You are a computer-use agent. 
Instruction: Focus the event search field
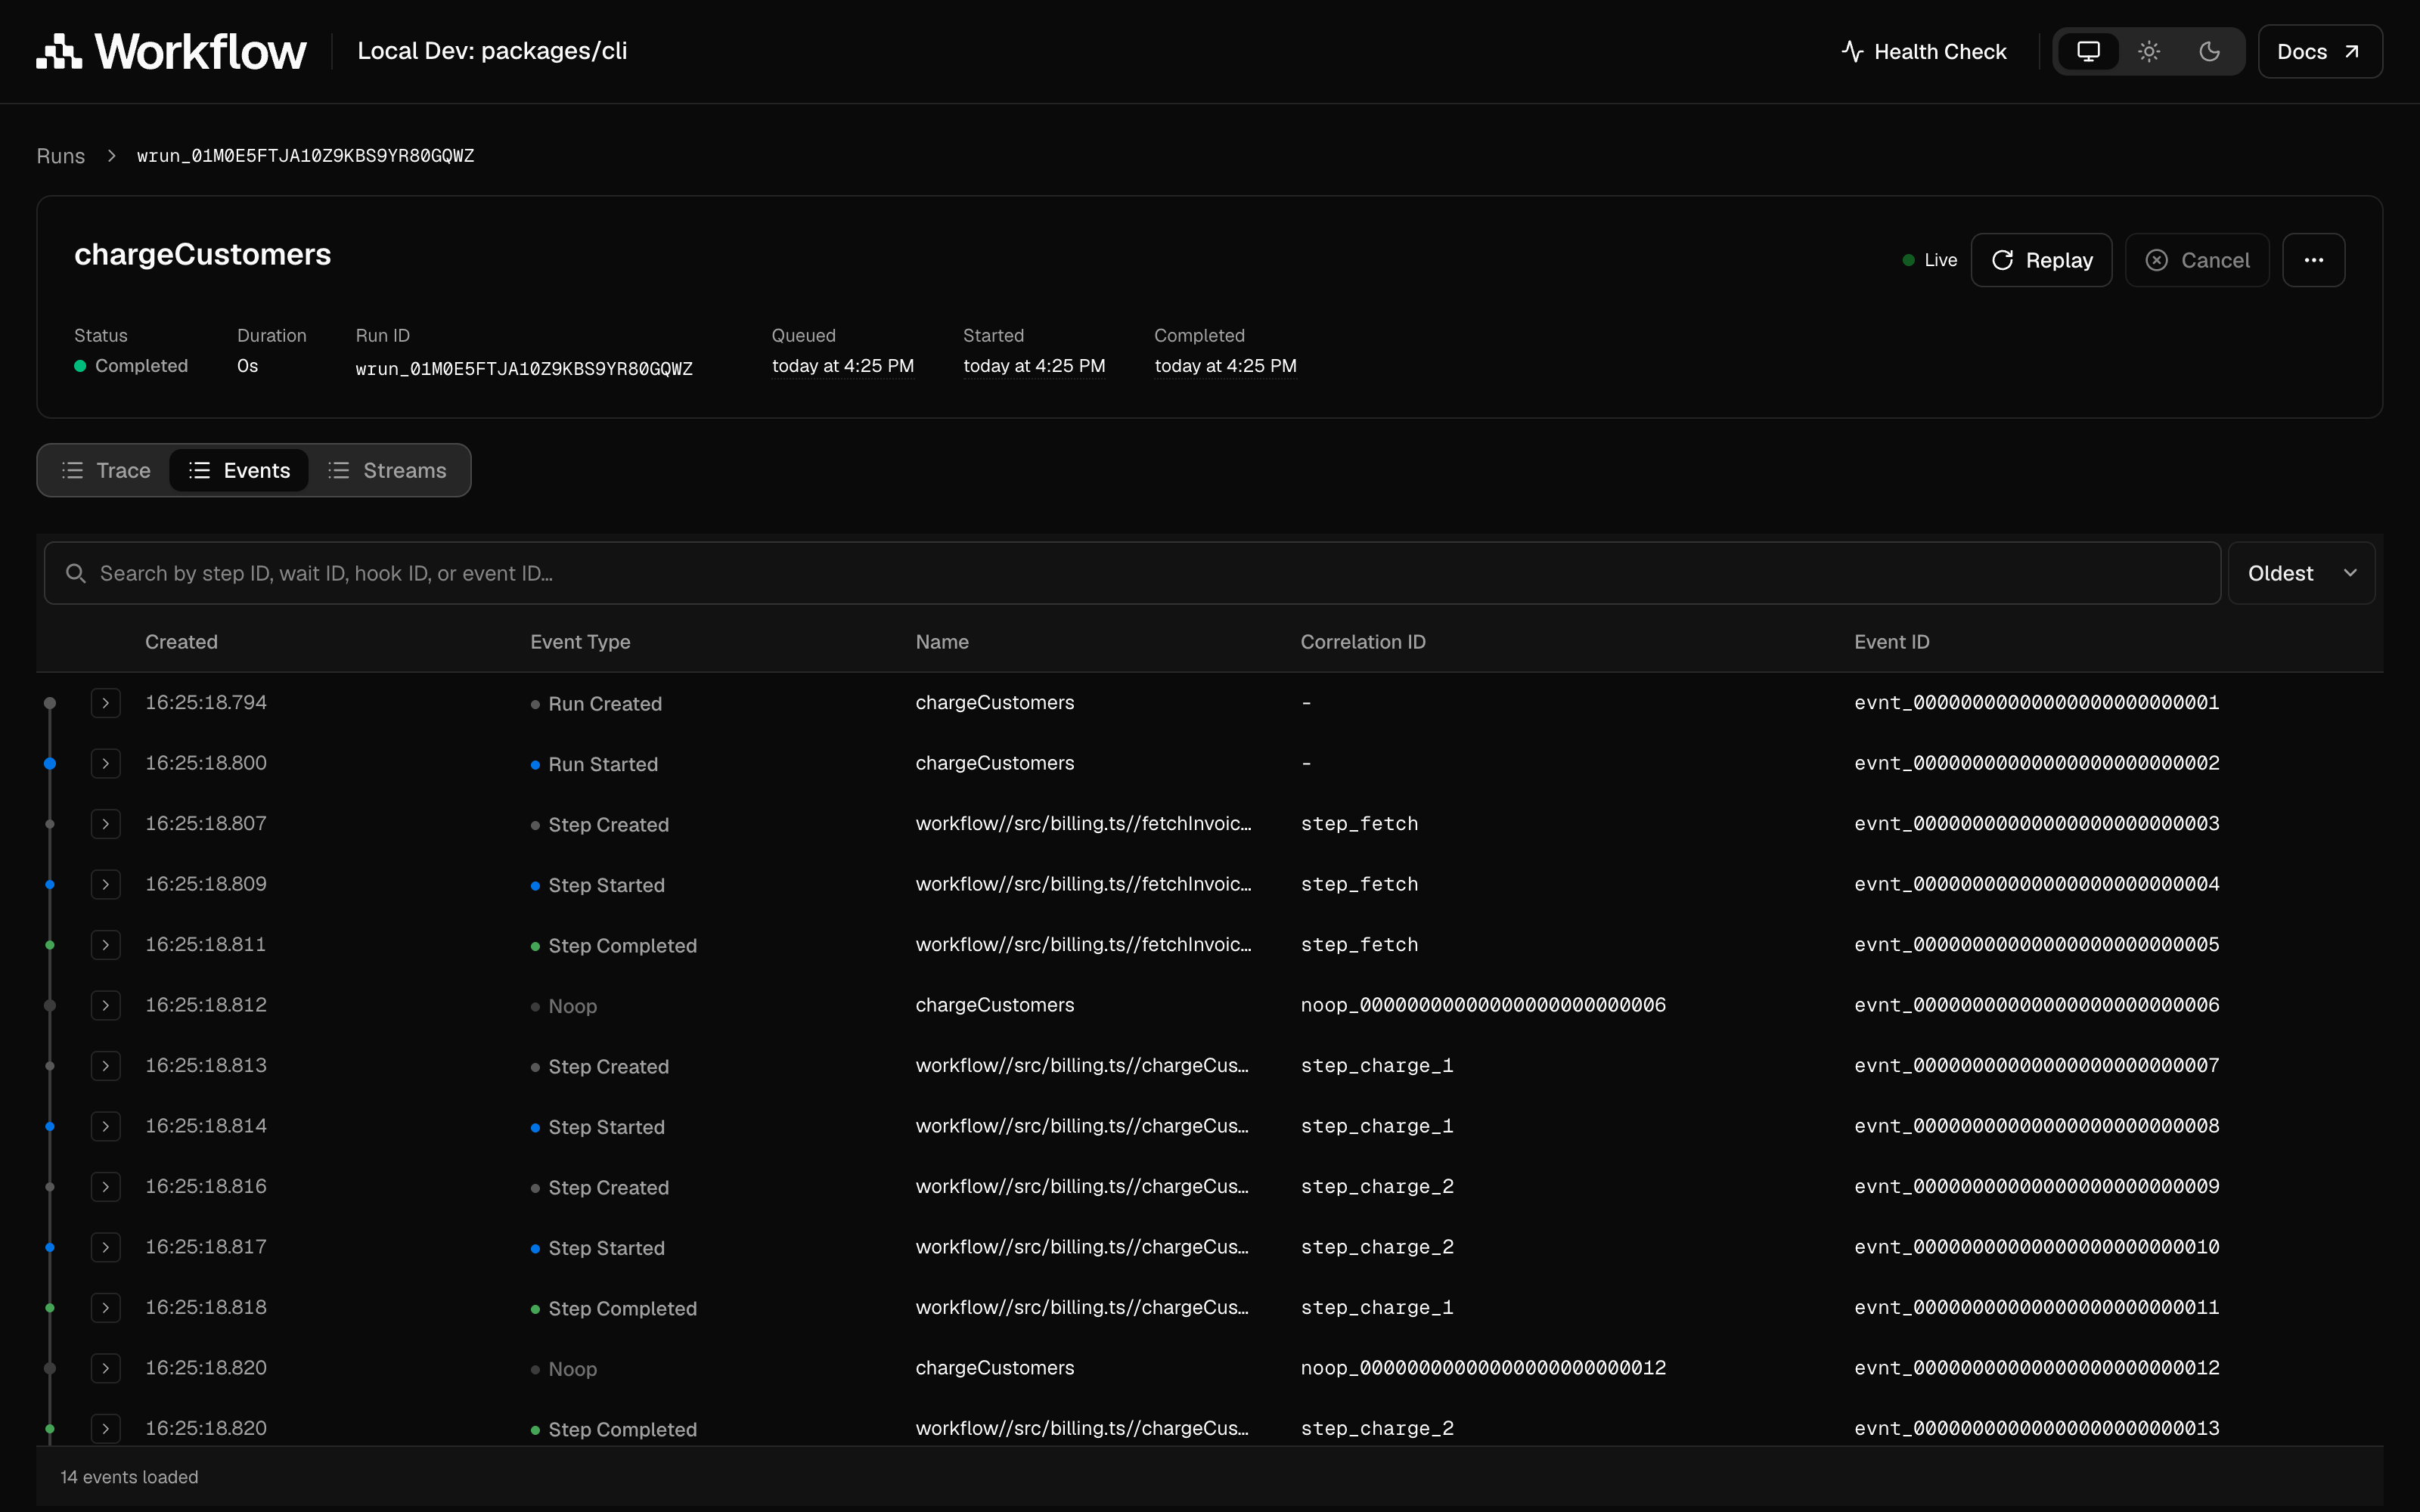[x=1132, y=573]
